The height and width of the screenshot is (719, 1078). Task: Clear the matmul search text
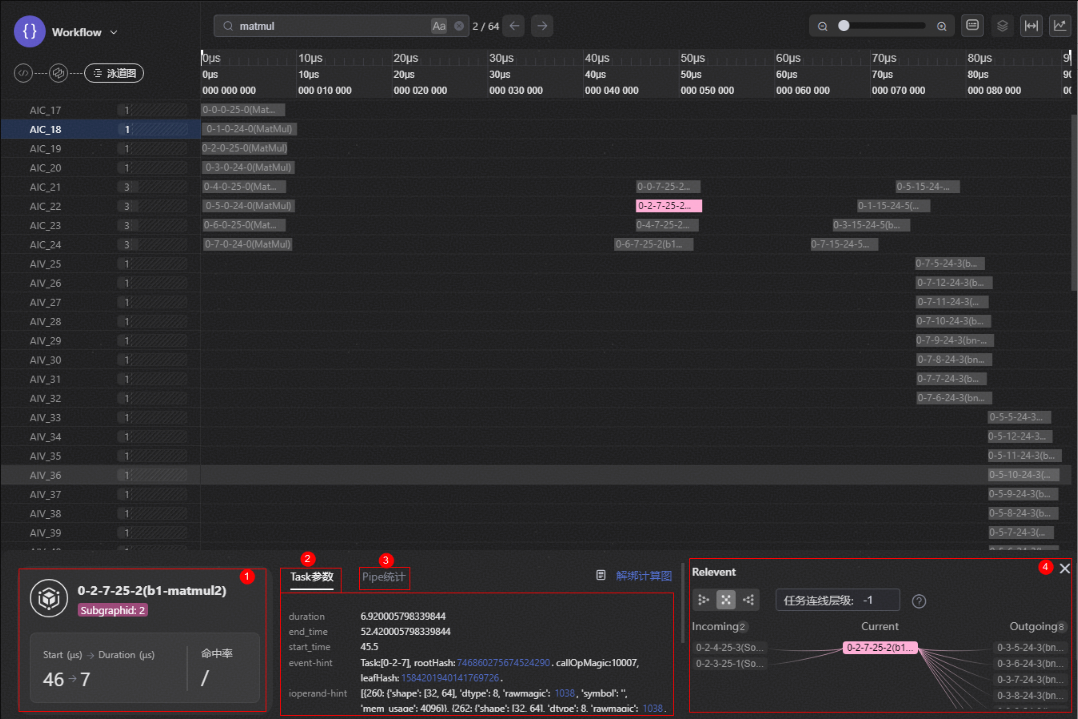[x=459, y=26]
